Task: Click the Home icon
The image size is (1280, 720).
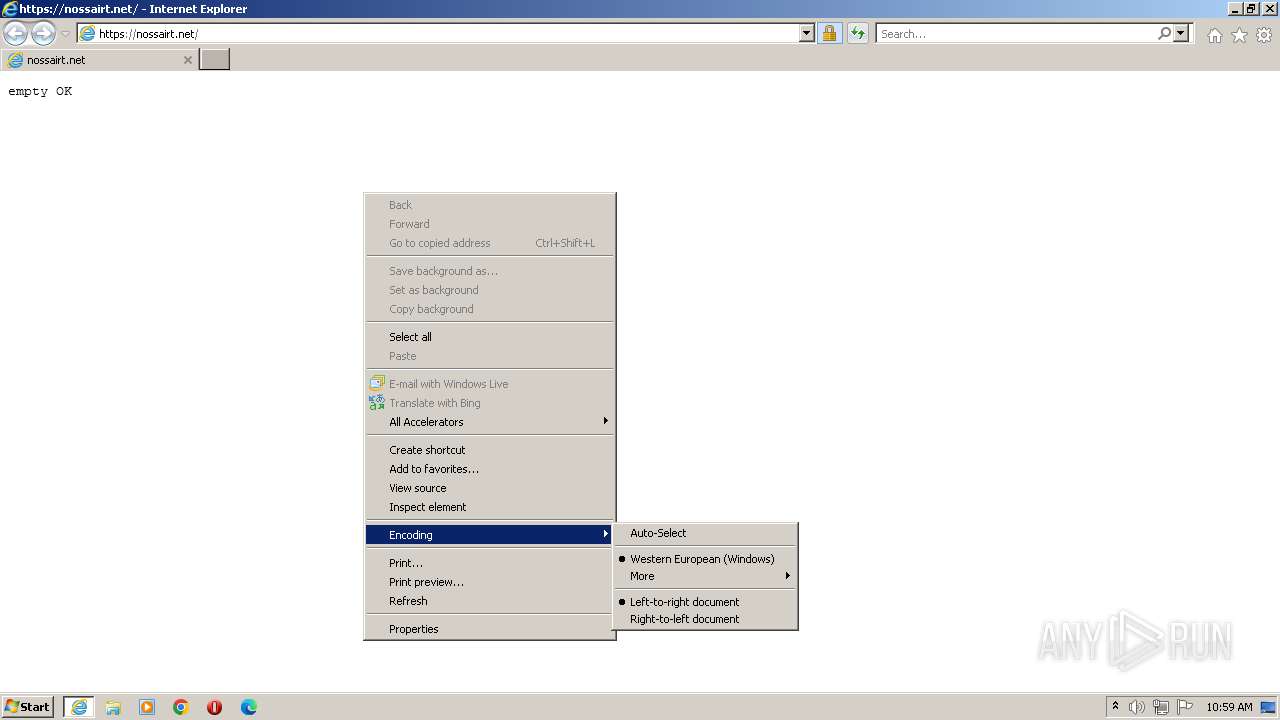Action: 1214,35
